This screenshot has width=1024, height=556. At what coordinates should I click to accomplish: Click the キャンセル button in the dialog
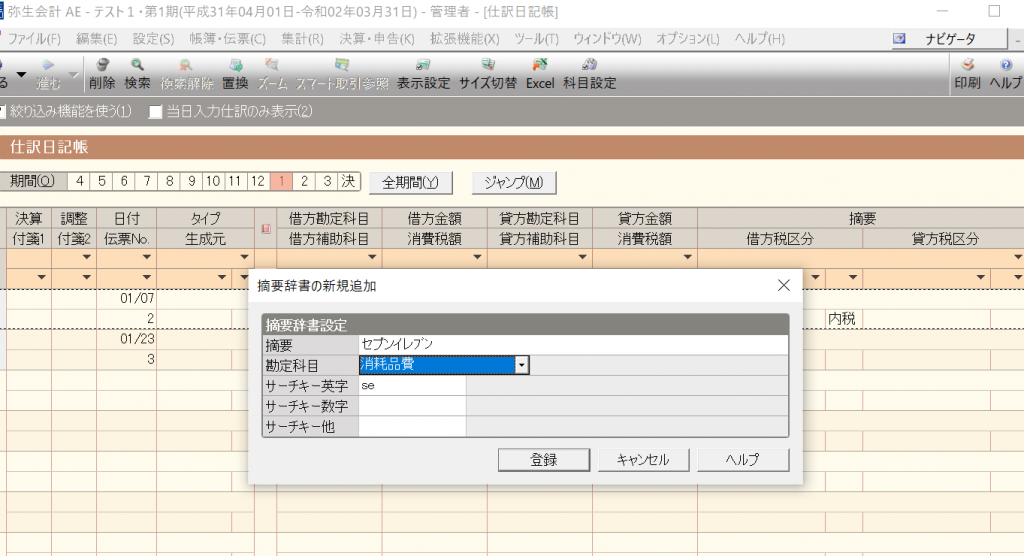tap(642, 460)
